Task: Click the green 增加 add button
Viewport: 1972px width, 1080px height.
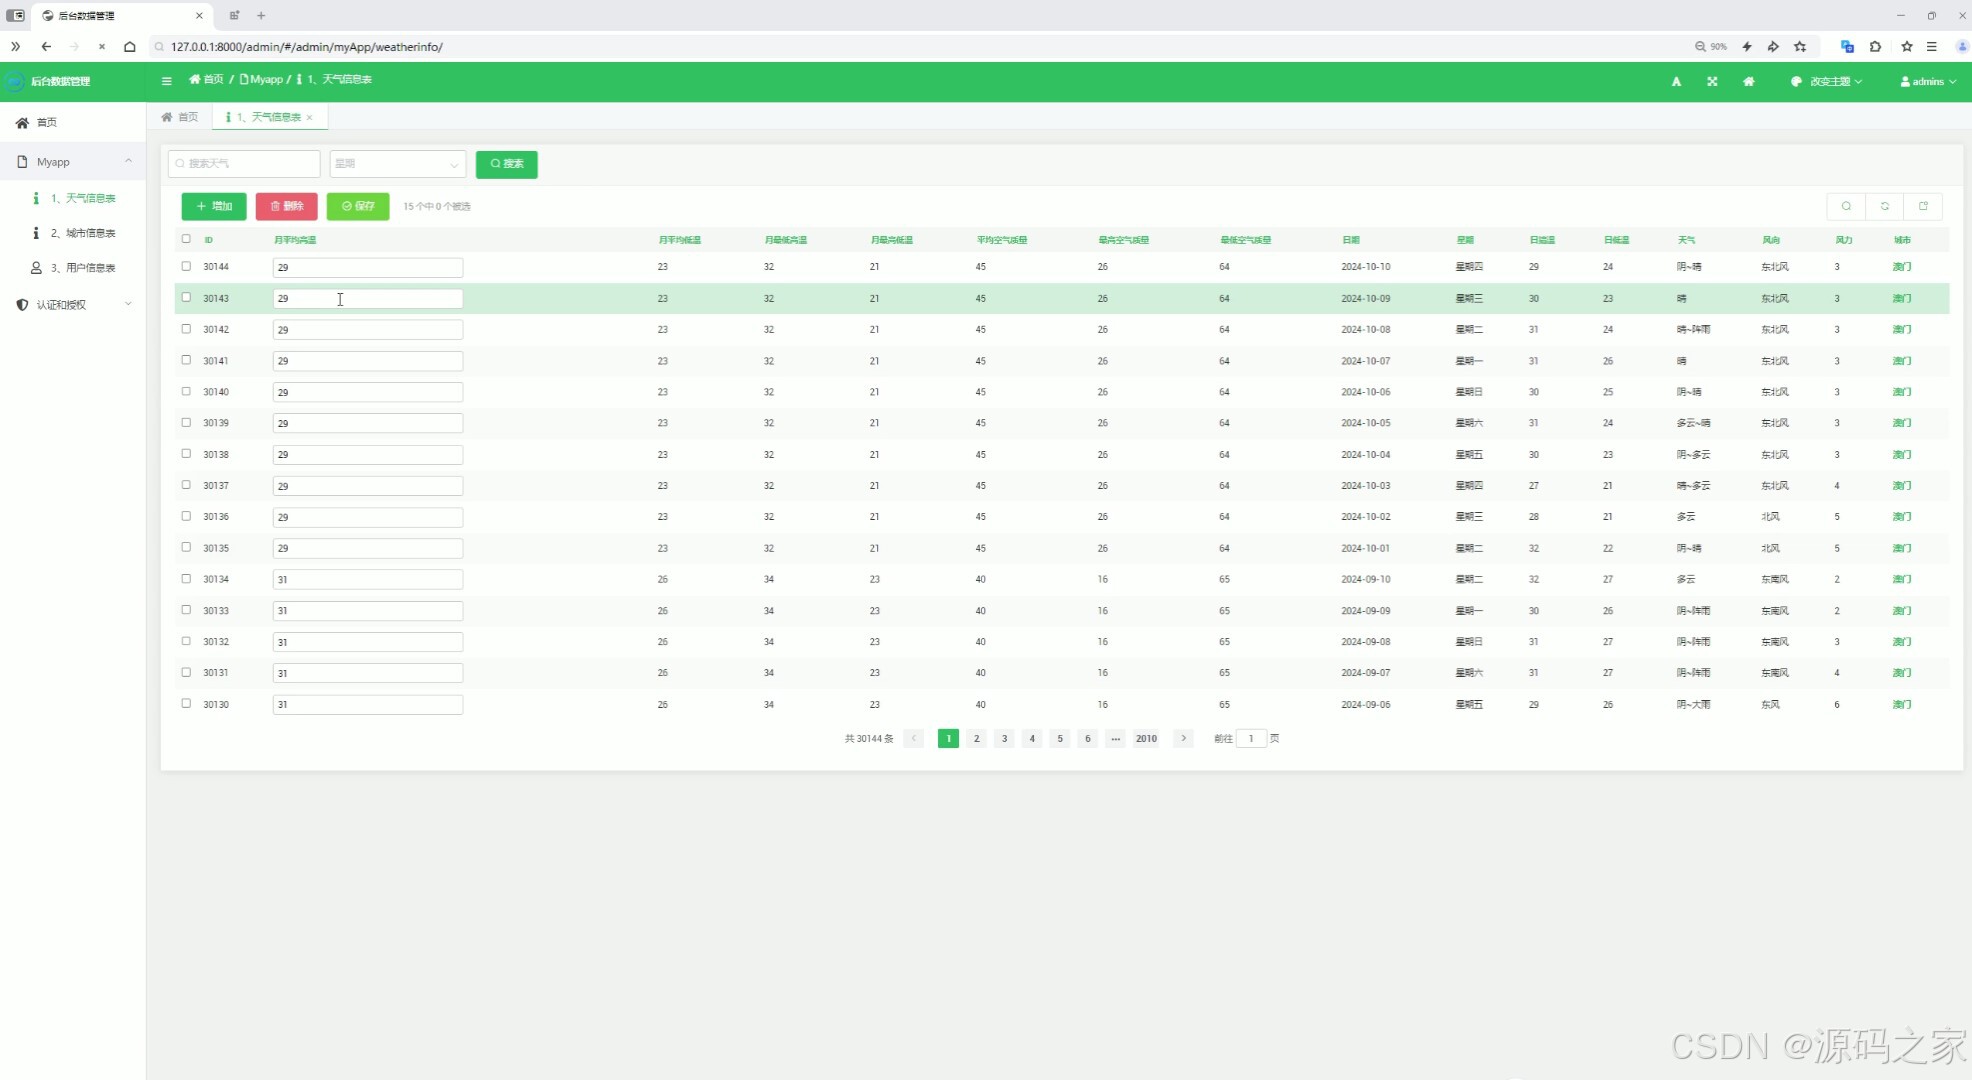Action: tap(214, 206)
